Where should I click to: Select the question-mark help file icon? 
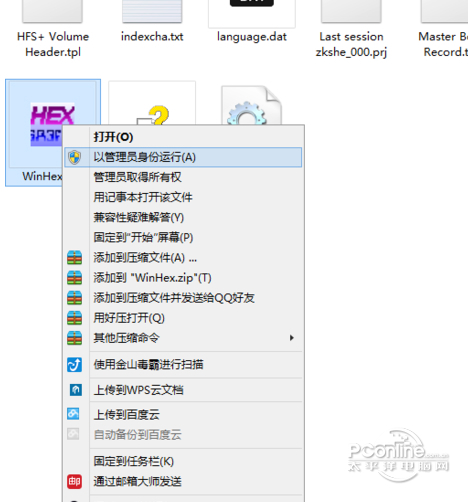tap(152, 103)
